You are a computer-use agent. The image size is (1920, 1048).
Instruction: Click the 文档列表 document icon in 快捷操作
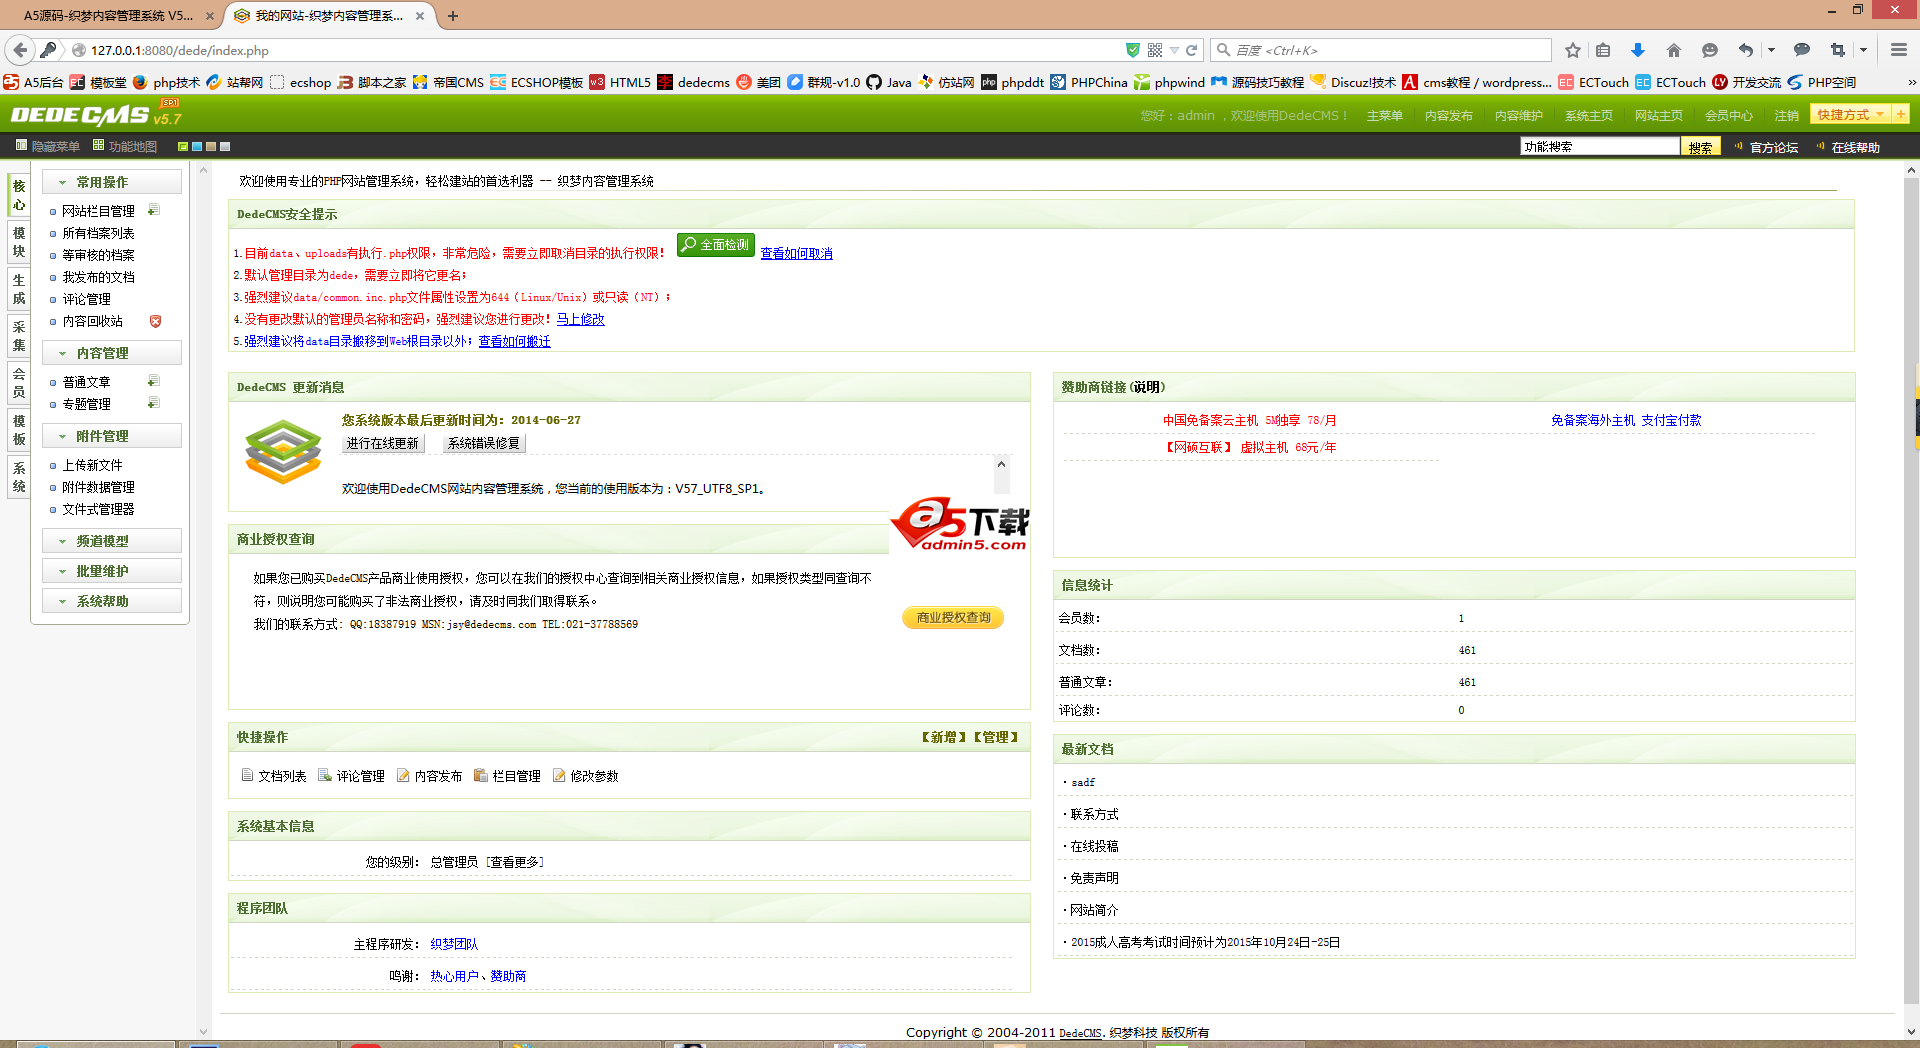247,775
